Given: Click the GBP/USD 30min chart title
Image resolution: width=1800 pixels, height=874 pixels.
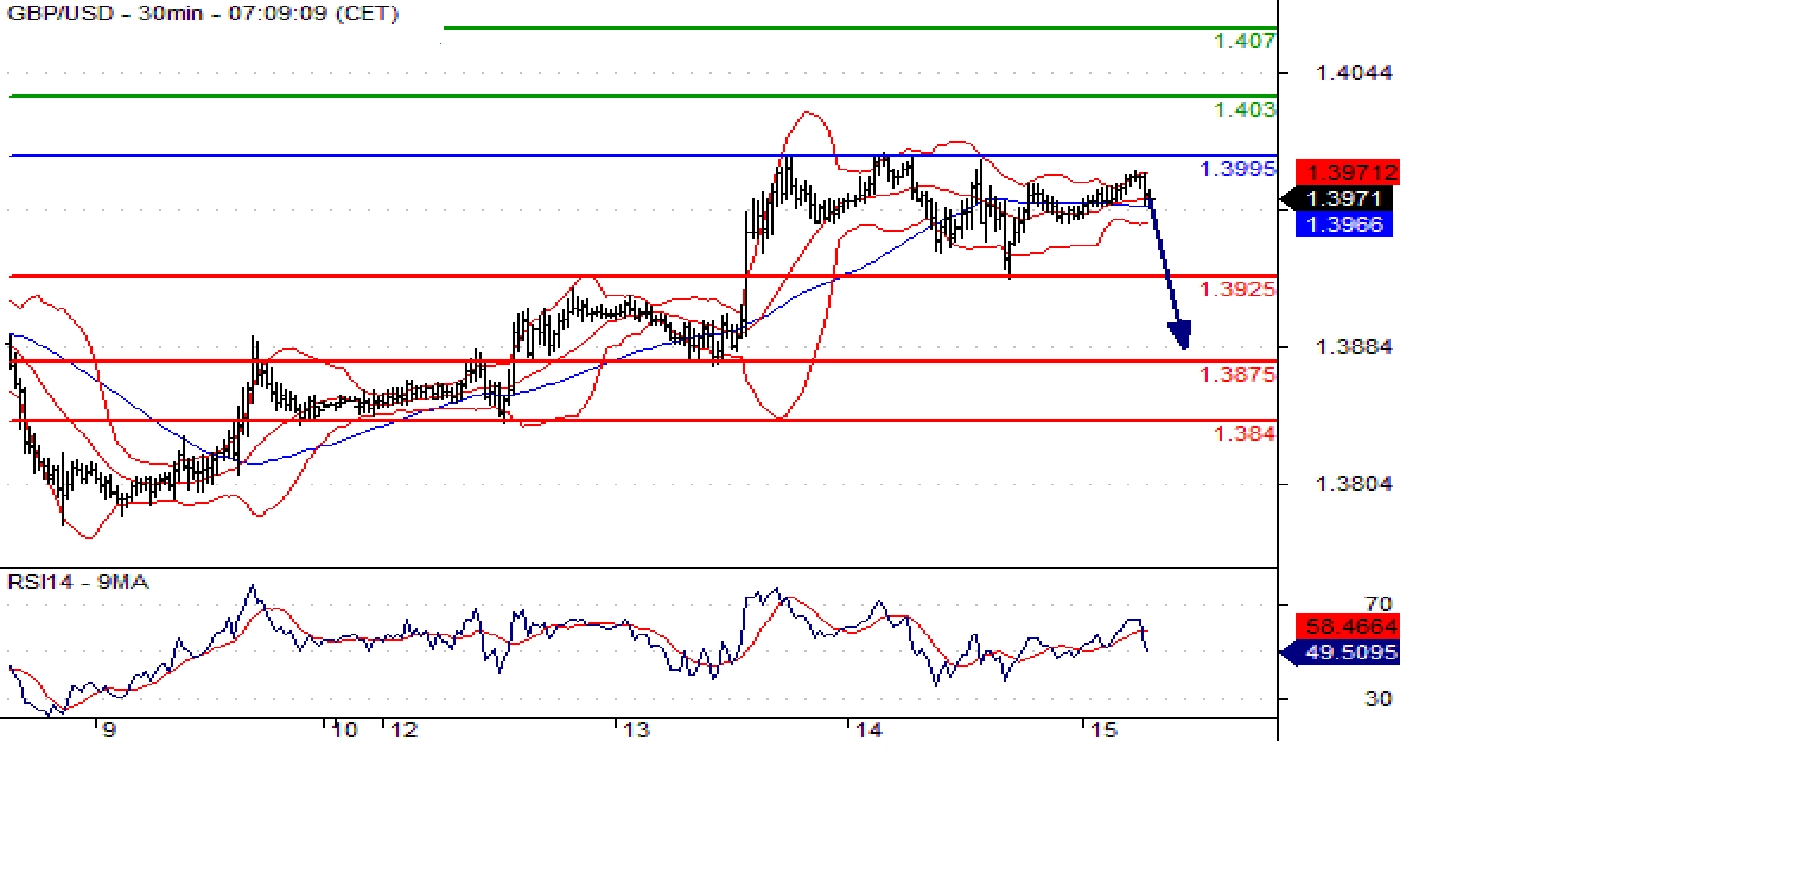Looking at the screenshot, I should (x=203, y=14).
